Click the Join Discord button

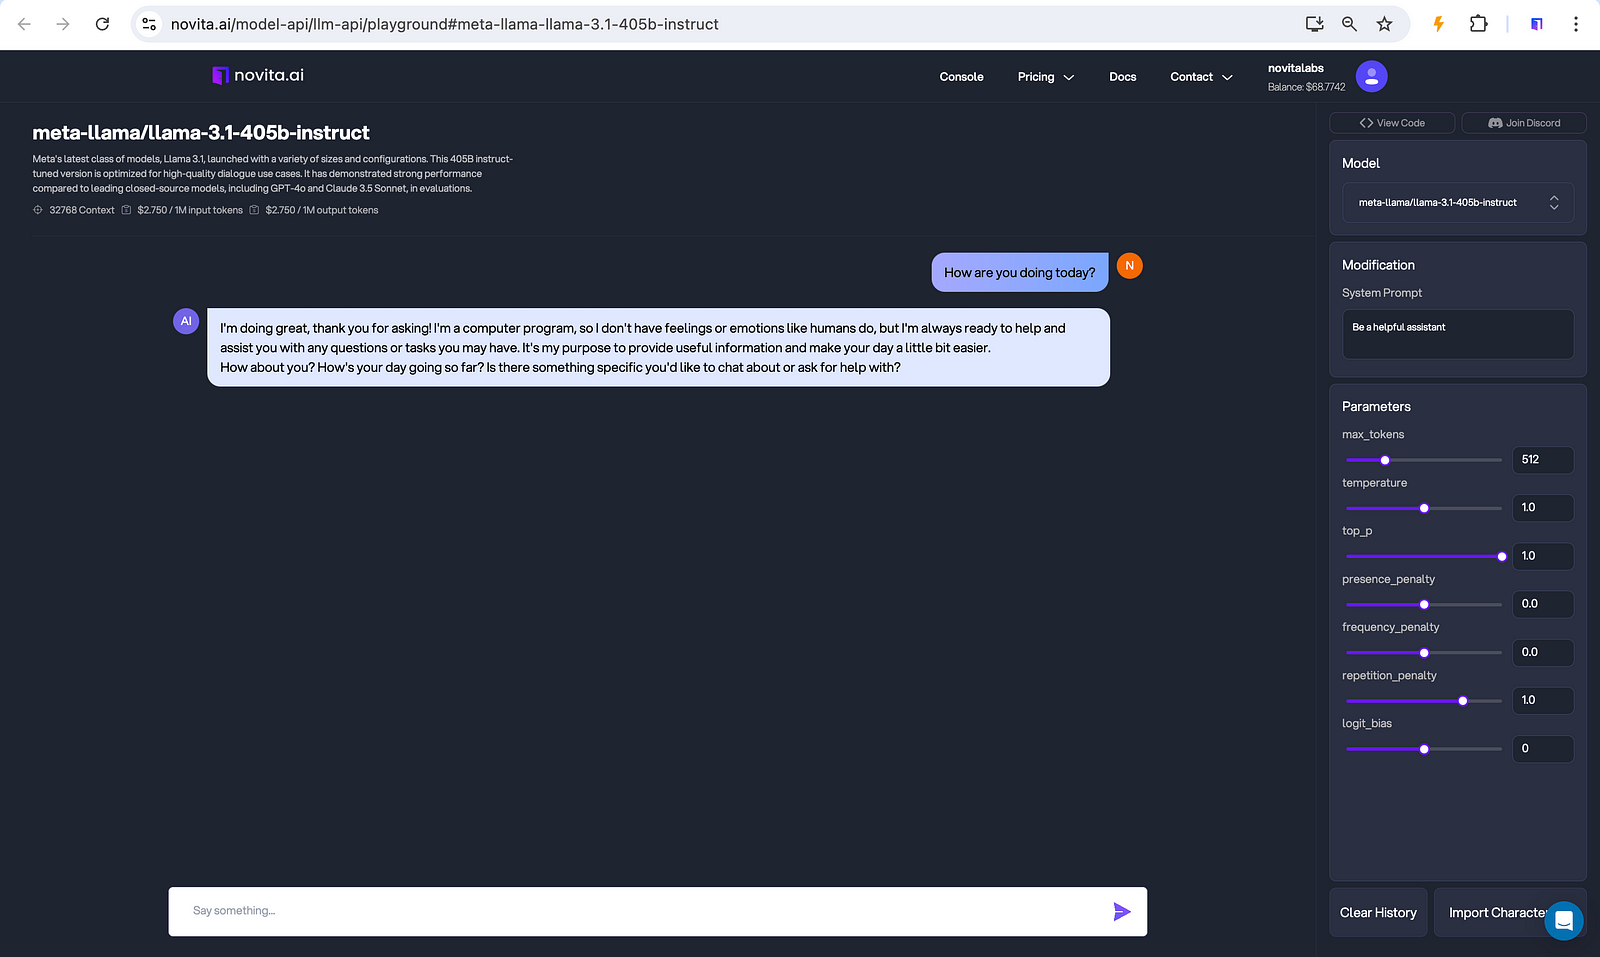pos(1524,123)
